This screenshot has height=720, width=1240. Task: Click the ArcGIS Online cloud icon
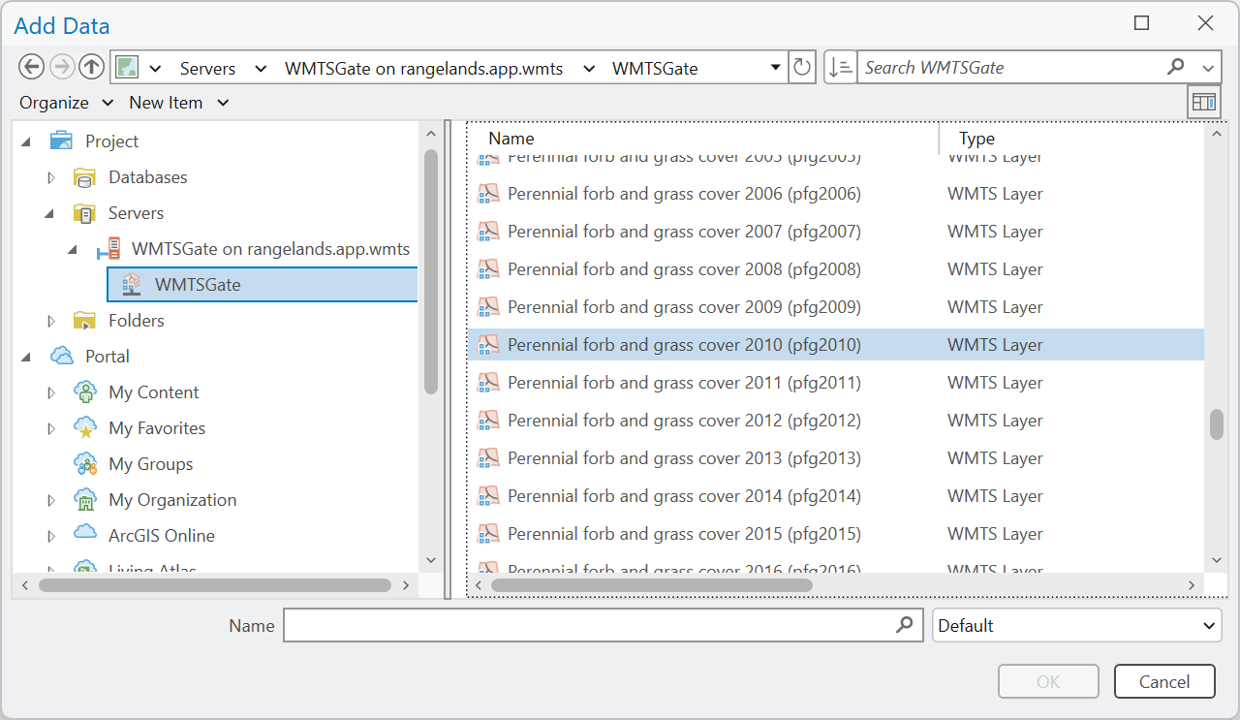[x=86, y=535]
